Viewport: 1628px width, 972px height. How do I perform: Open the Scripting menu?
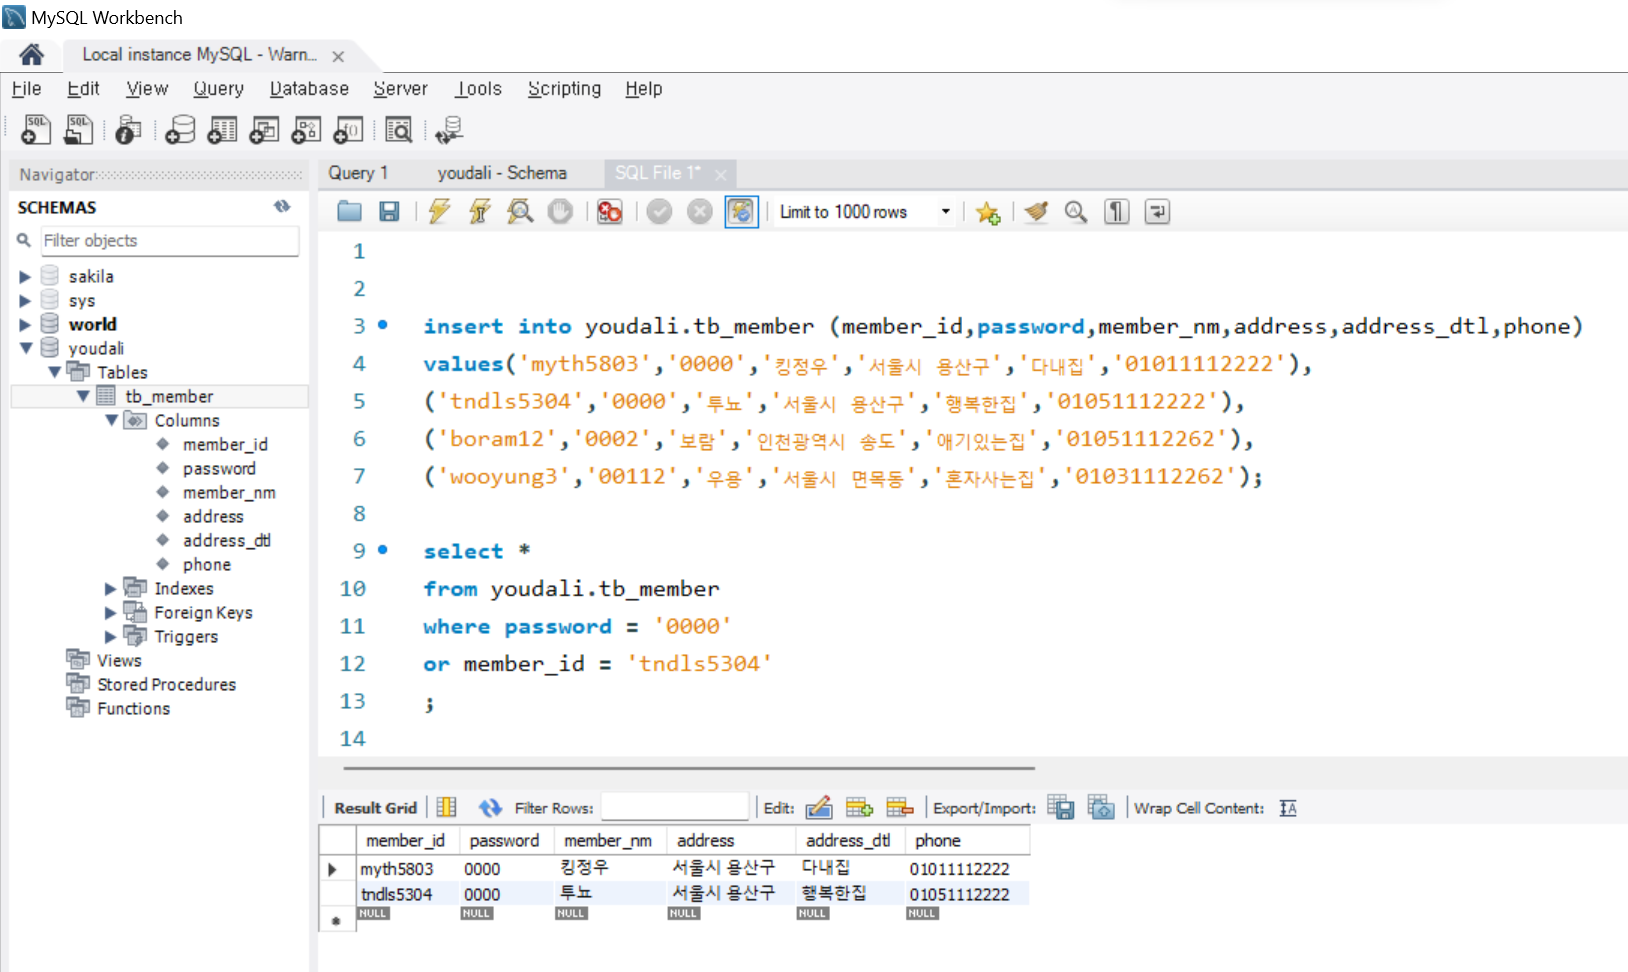(564, 88)
